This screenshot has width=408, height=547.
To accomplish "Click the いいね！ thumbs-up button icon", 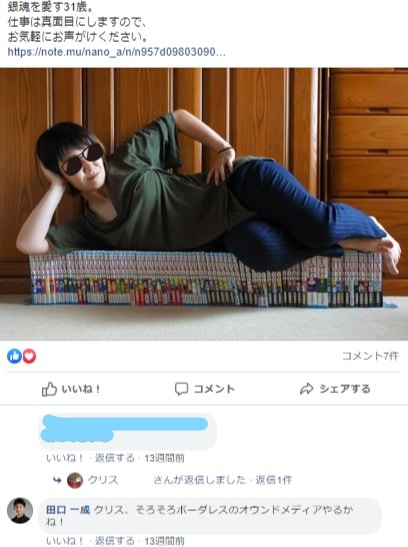I will [49, 389].
